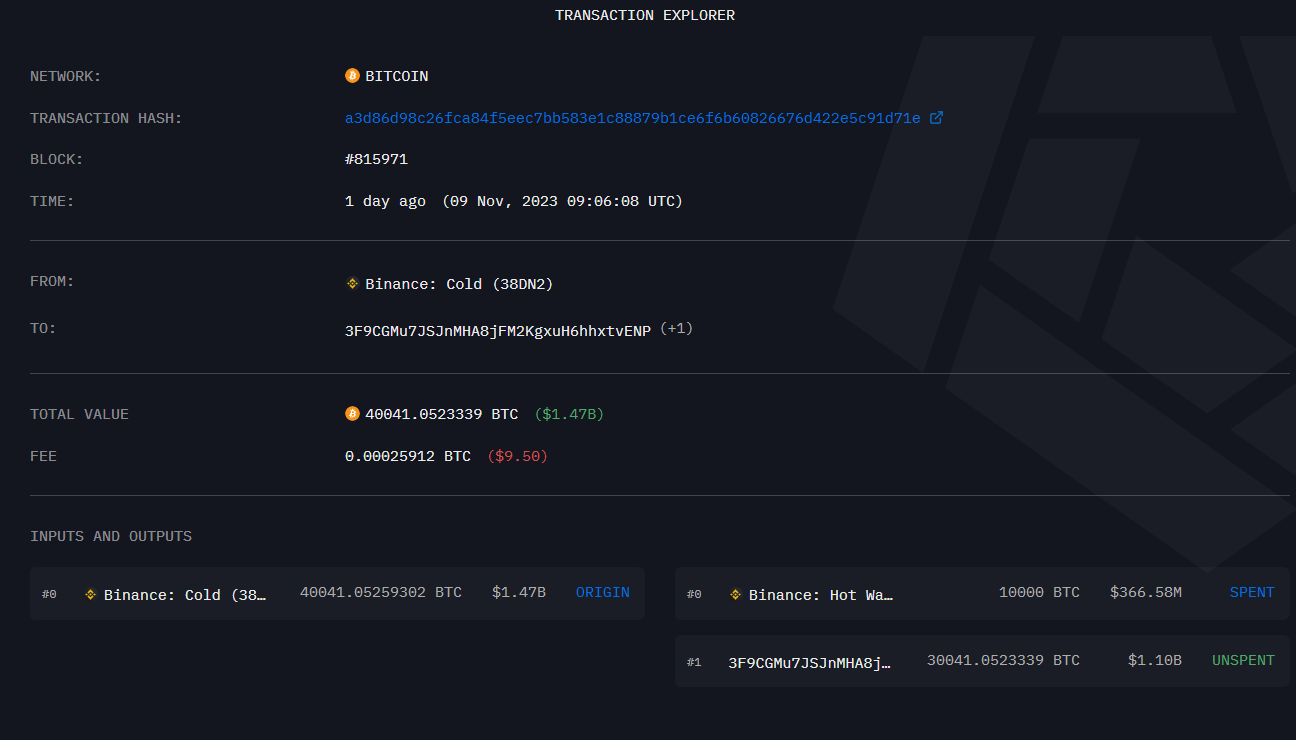Select the timestamp 09 Nov, 2023 09:06:08 UTC
The width and height of the screenshot is (1296, 740).
pos(562,201)
